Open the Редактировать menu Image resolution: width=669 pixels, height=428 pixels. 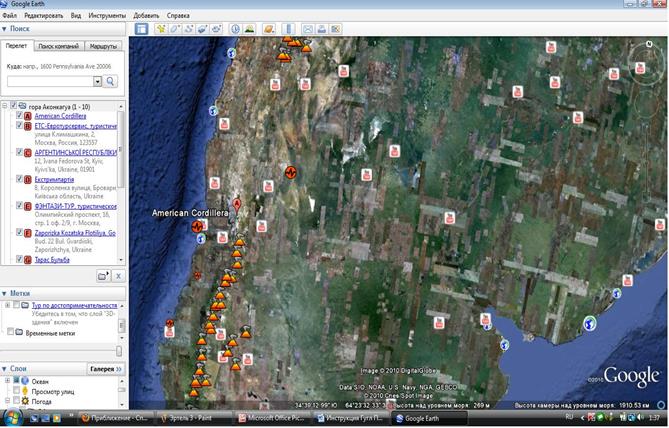click(x=44, y=15)
